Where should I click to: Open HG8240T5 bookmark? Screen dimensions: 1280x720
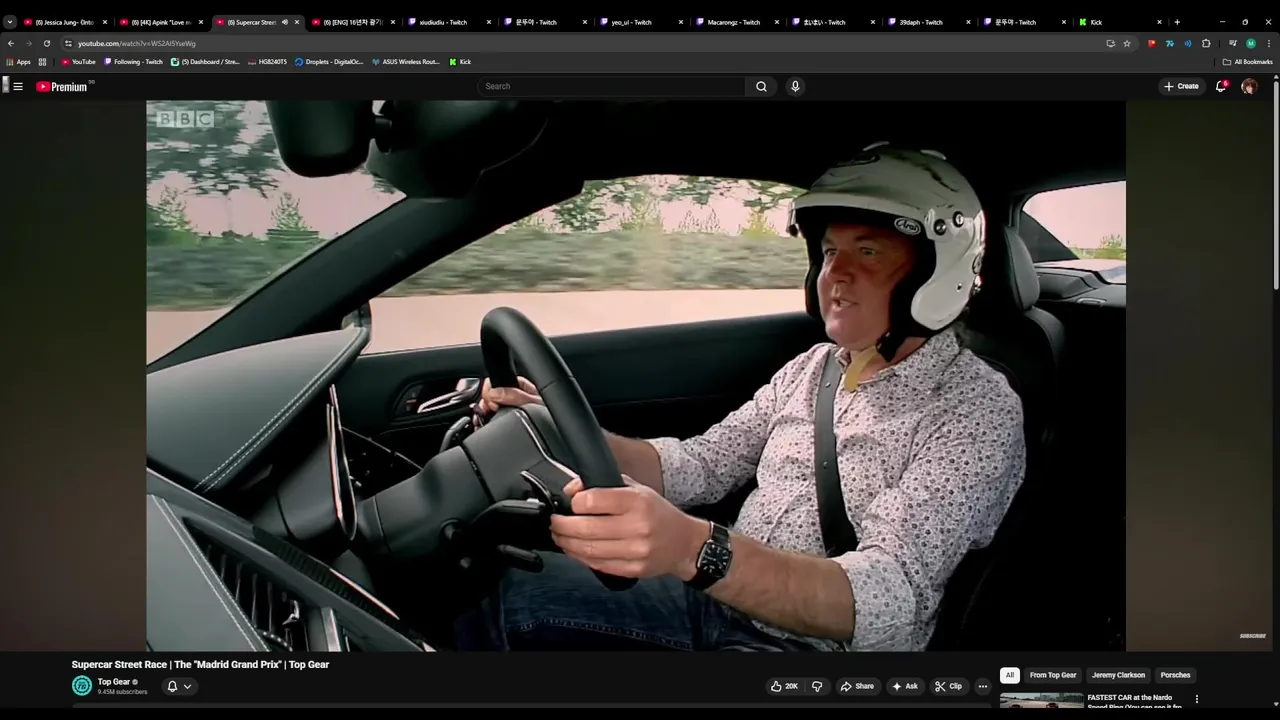tap(268, 62)
